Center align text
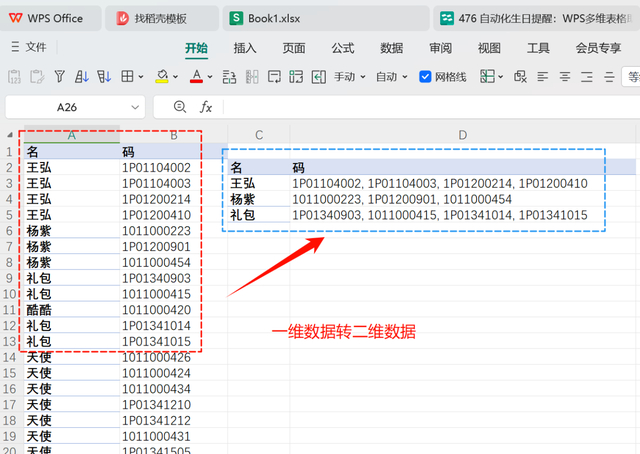The image size is (640, 454). [565, 76]
